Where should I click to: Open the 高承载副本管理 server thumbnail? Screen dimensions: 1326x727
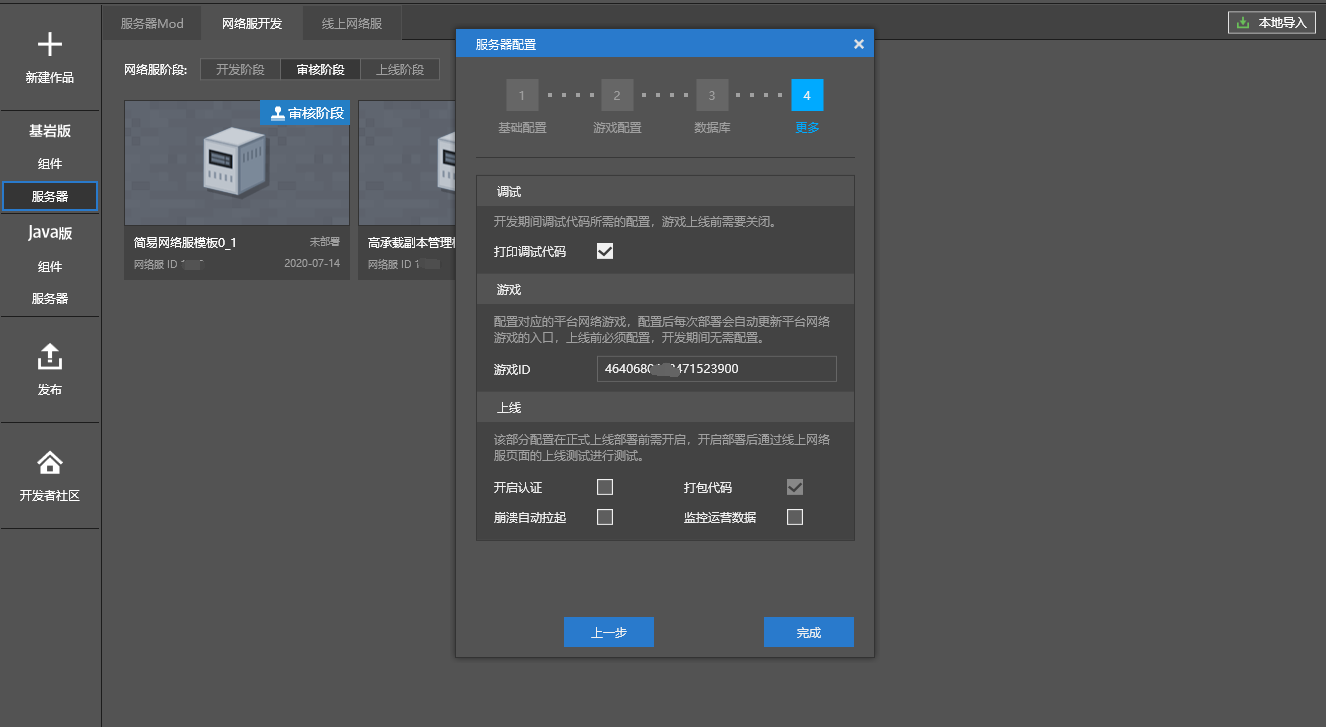(407, 163)
